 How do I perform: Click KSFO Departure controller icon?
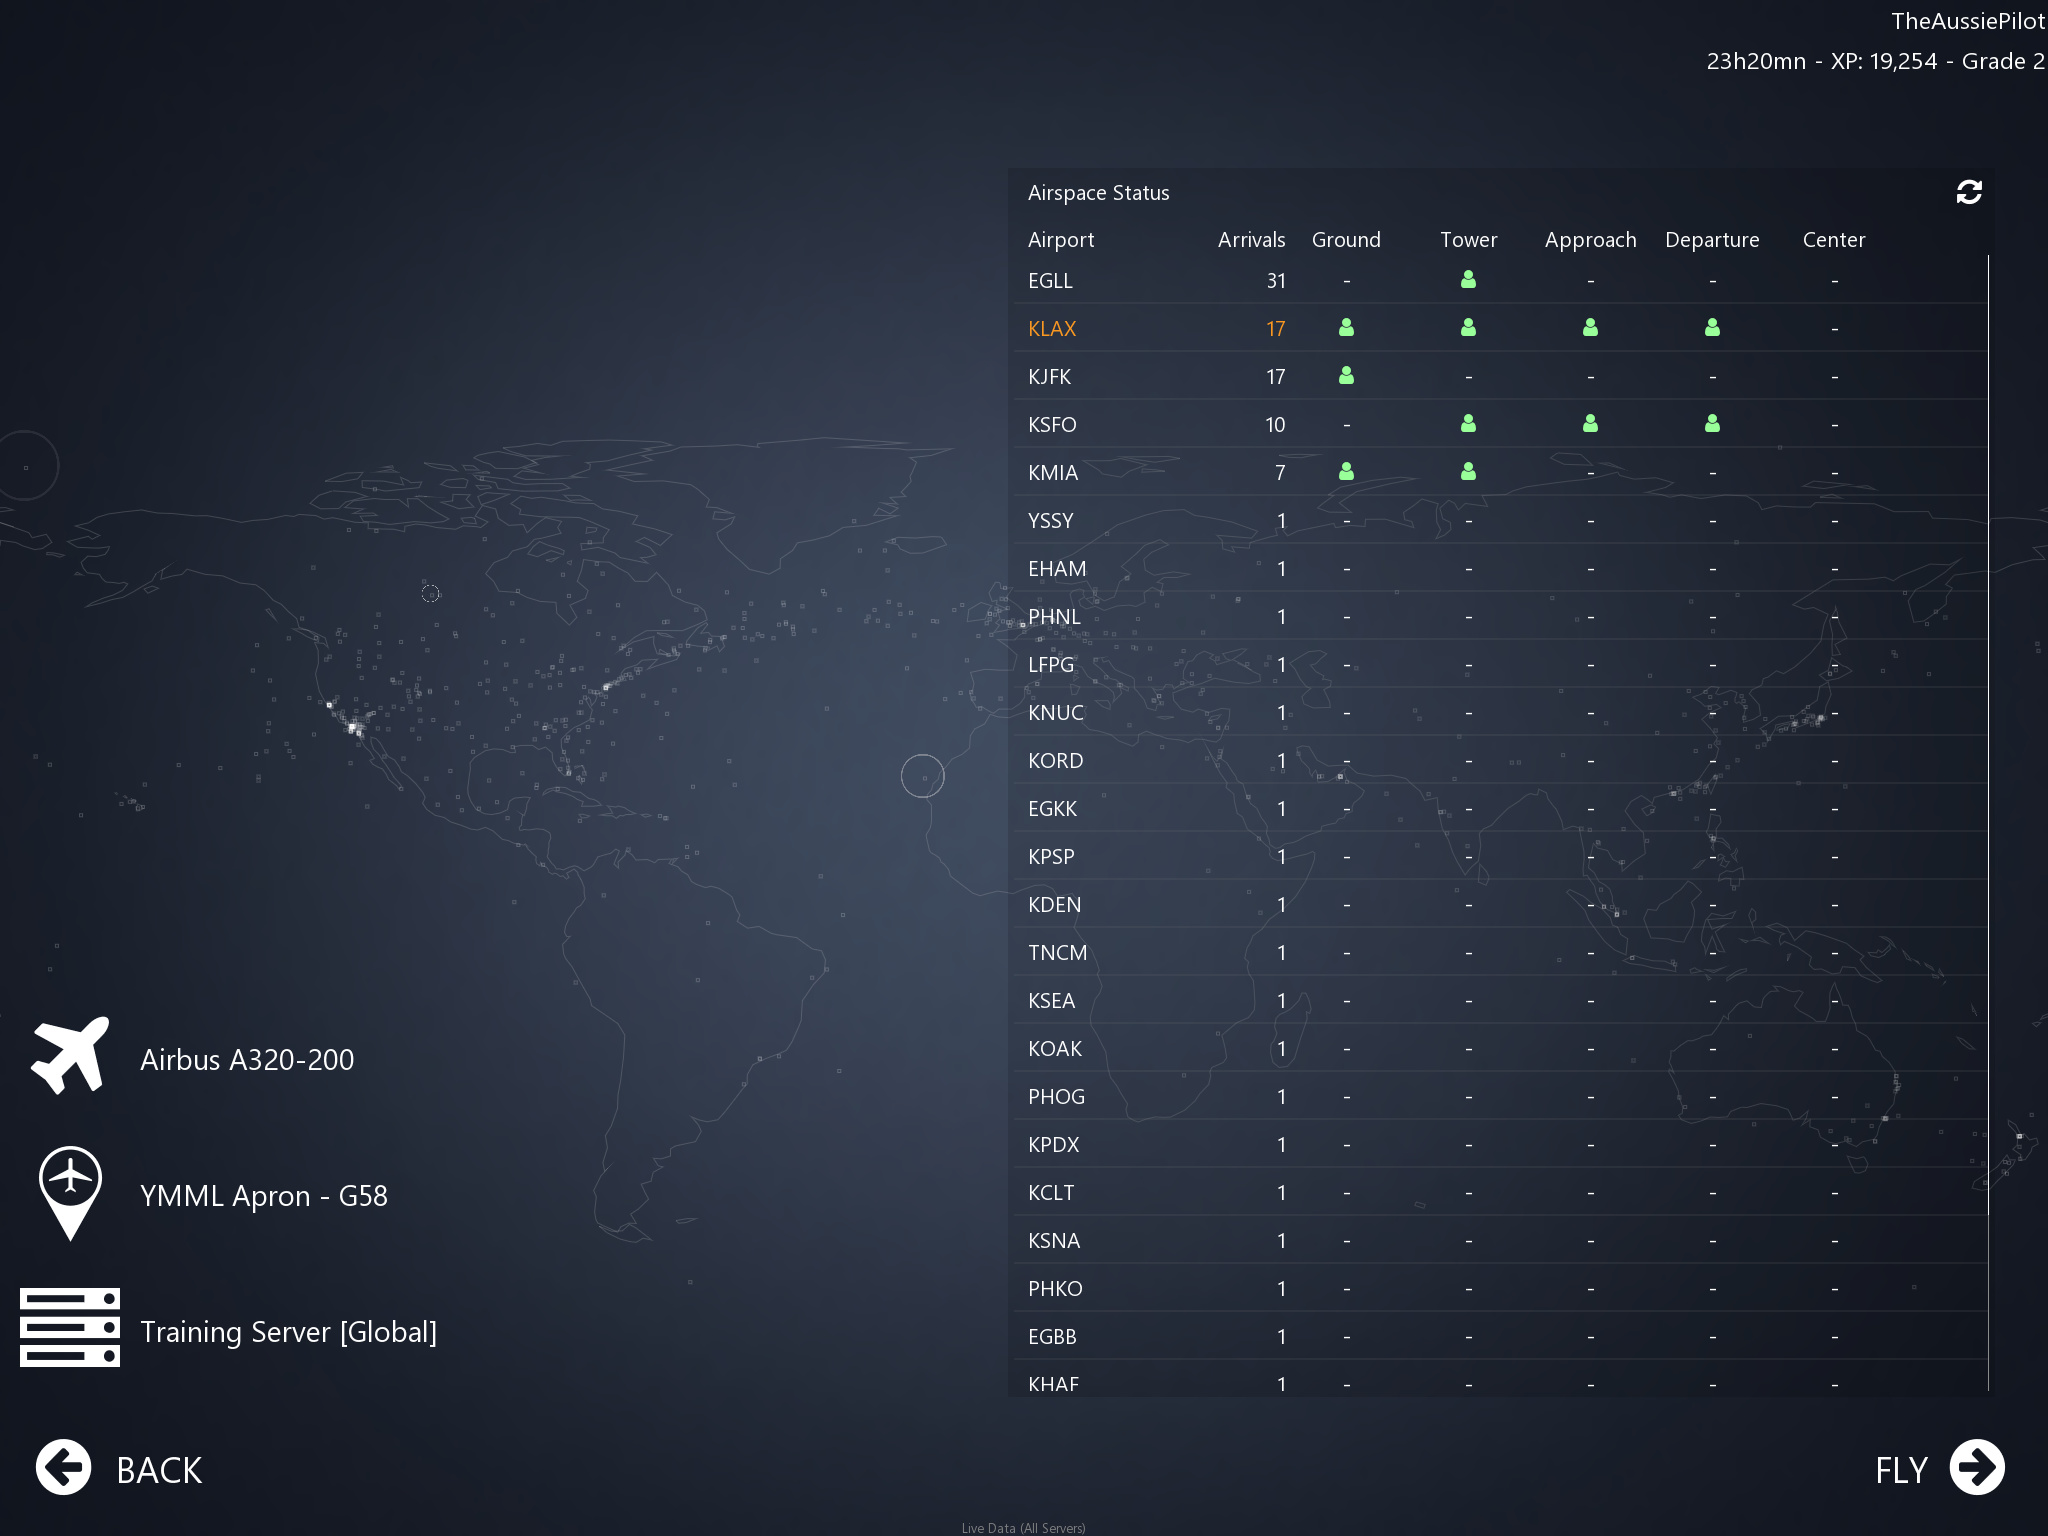pos(1712,424)
